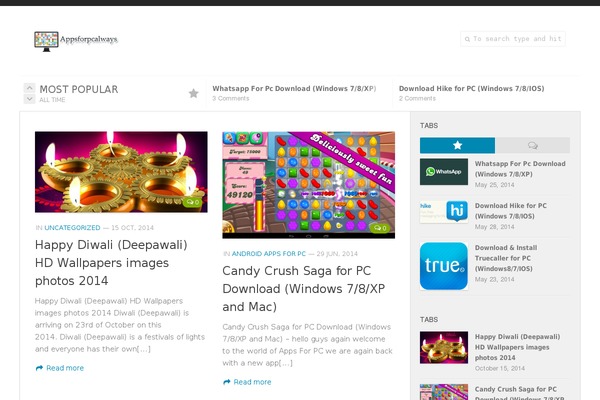Click the 'October 15, 2014' sidebar date
This screenshot has width=600, height=400.
pos(500,368)
